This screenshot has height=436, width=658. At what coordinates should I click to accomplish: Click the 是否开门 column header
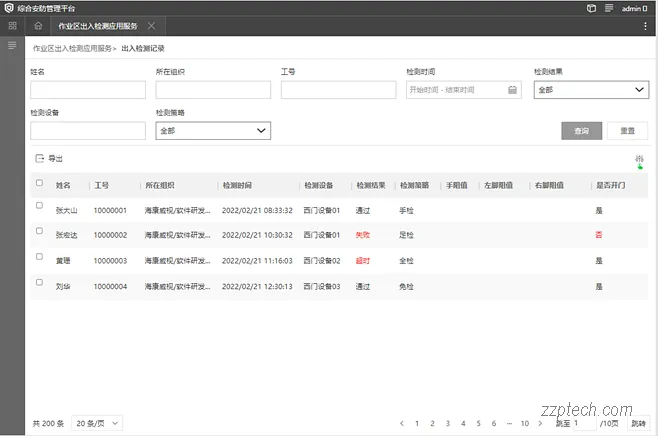pos(611,185)
